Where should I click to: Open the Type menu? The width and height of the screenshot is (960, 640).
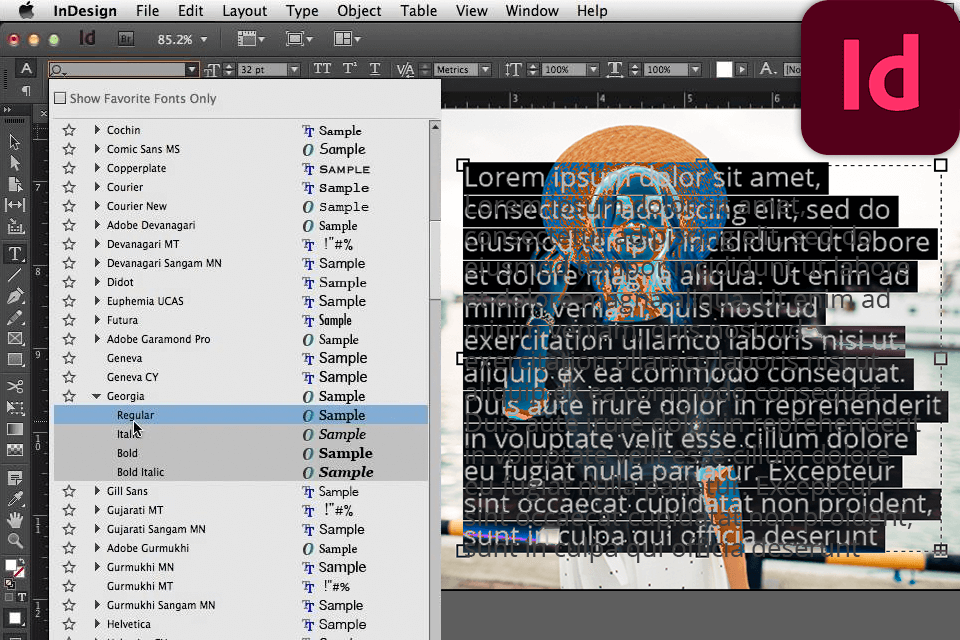302,11
